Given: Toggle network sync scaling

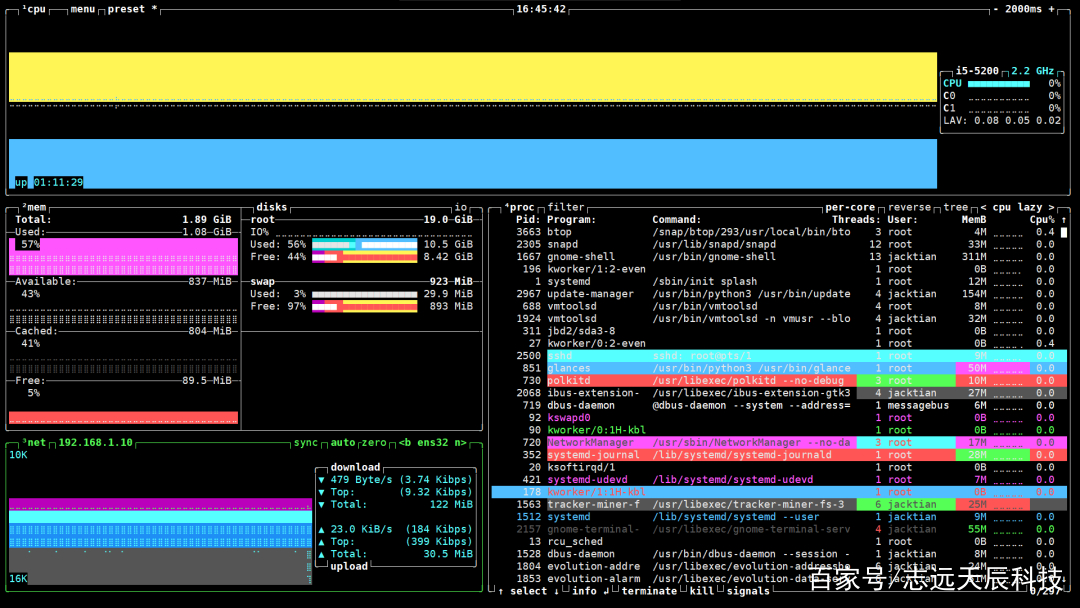Looking at the screenshot, I should (x=306, y=443).
